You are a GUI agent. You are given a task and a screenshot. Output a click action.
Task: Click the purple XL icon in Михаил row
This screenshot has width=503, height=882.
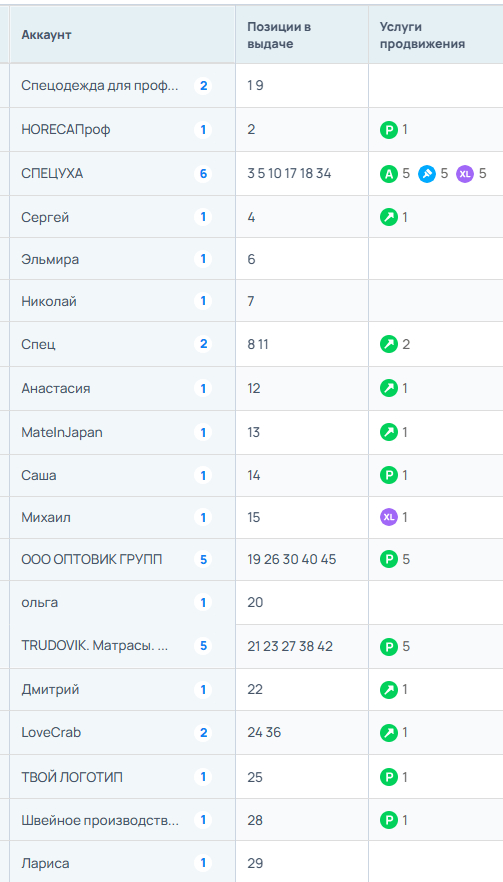(389, 518)
